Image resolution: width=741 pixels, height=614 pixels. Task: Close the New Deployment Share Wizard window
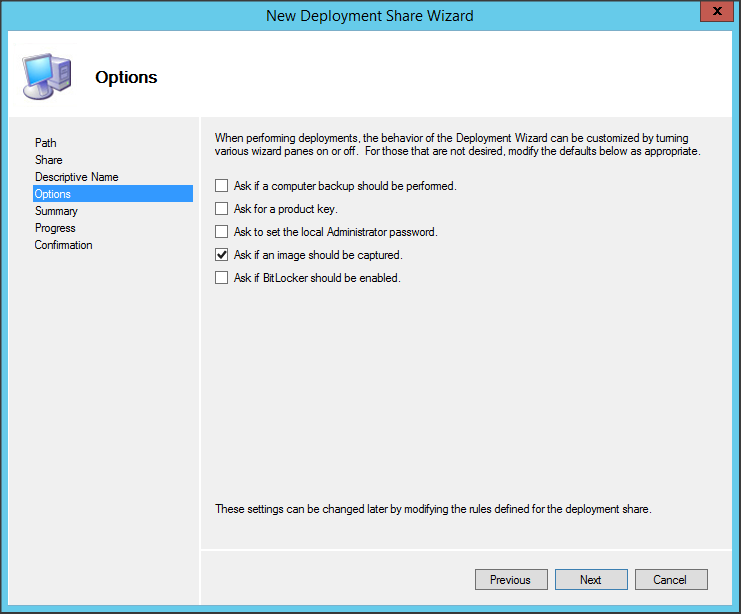tap(711, 14)
